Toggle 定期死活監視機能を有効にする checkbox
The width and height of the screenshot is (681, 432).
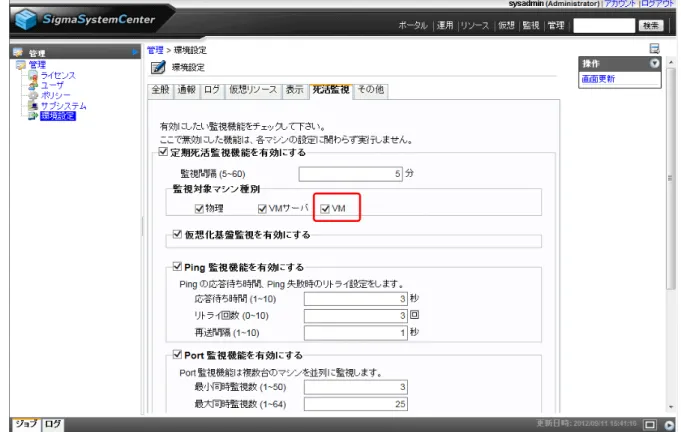coord(163,152)
